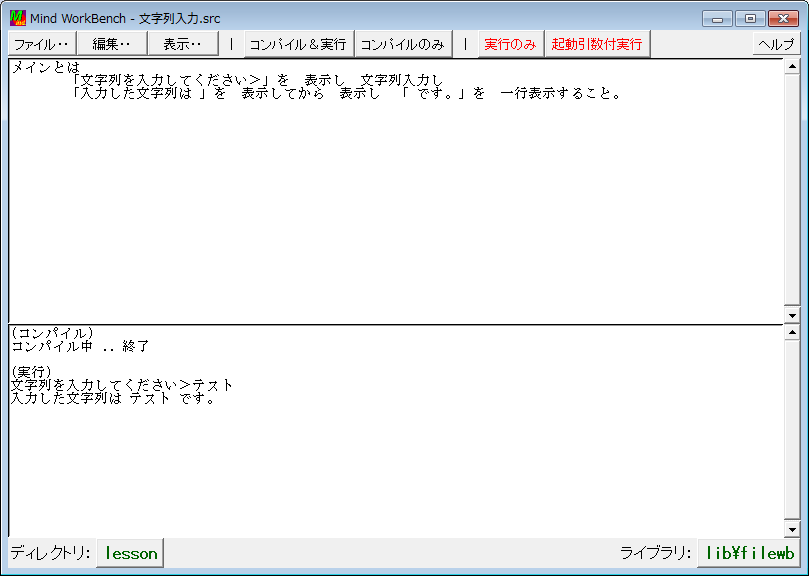The height and width of the screenshot is (576, 809).
Task: Click output line 入力した文字列は テスト です。
Action: pos(113,398)
